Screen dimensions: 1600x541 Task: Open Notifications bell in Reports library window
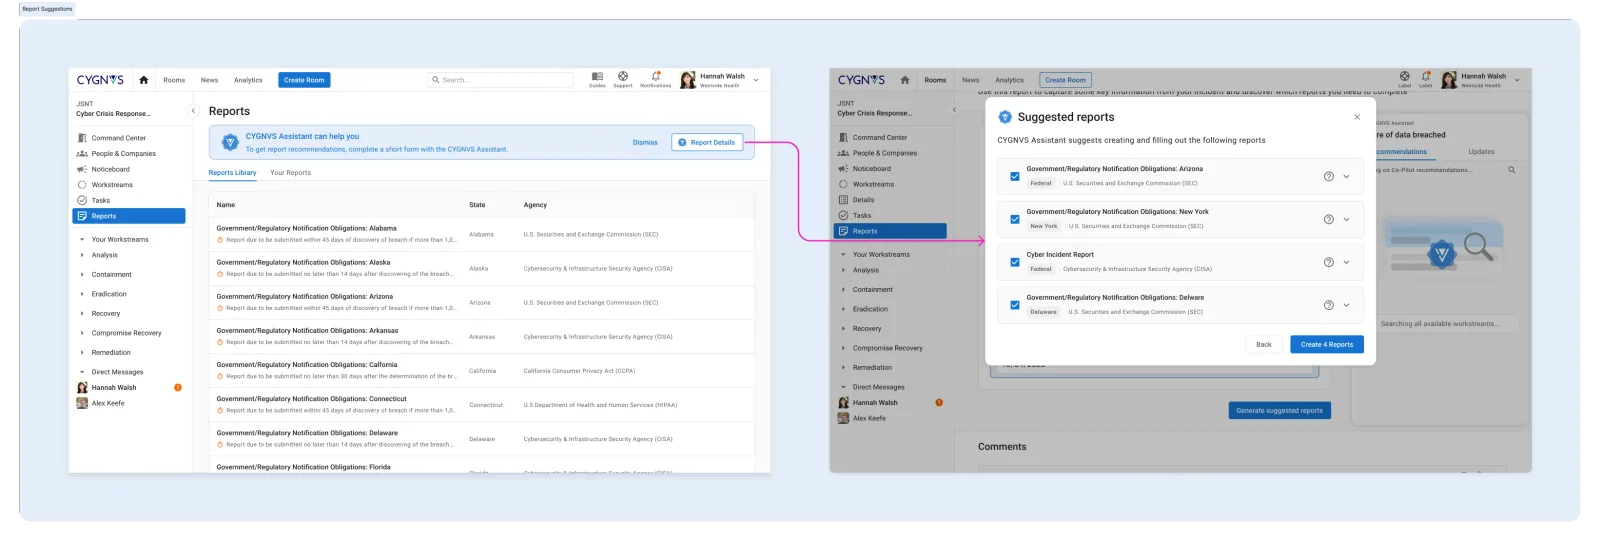coord(656,76)
